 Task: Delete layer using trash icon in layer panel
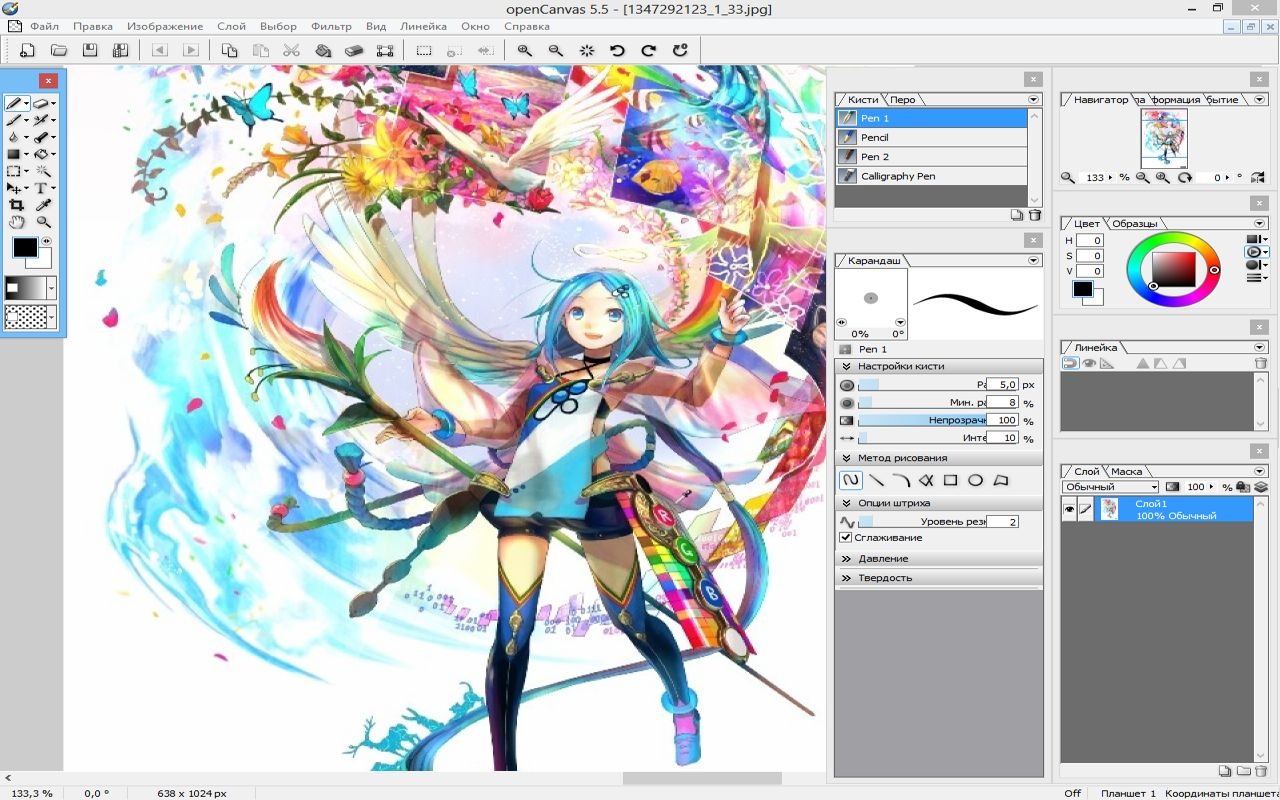coord(1259,771)
